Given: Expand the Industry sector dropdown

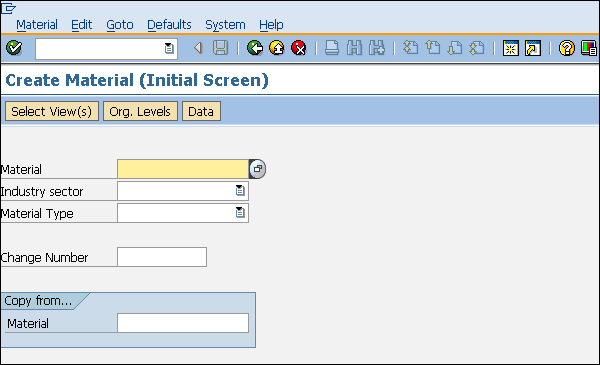Looking at the screenshot, I should point(240,191).
